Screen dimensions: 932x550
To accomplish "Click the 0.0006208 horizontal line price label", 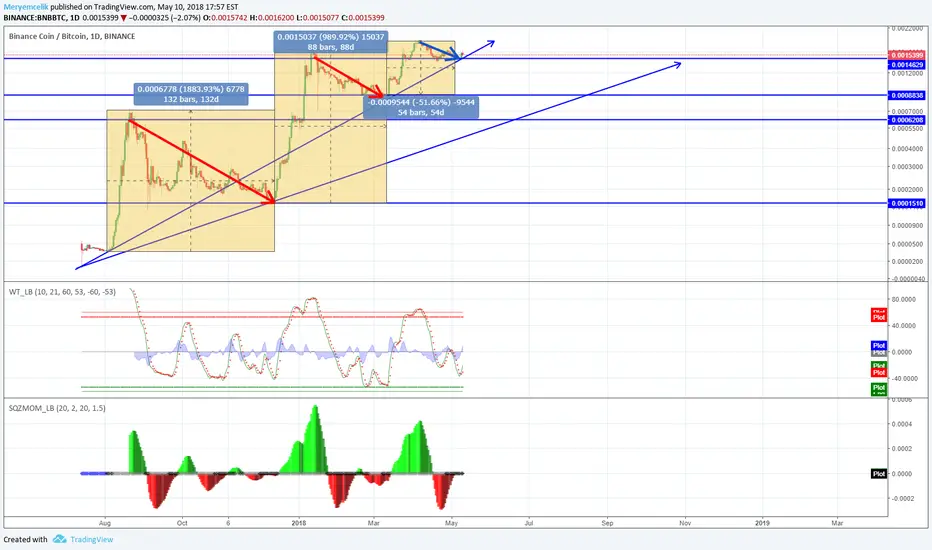I will pyautogui.click(x=907, y=120).
